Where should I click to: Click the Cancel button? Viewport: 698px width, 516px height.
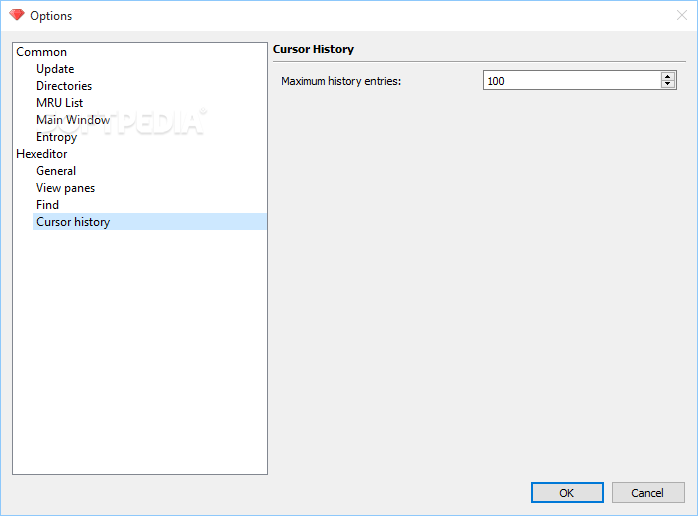pos(648,493)
